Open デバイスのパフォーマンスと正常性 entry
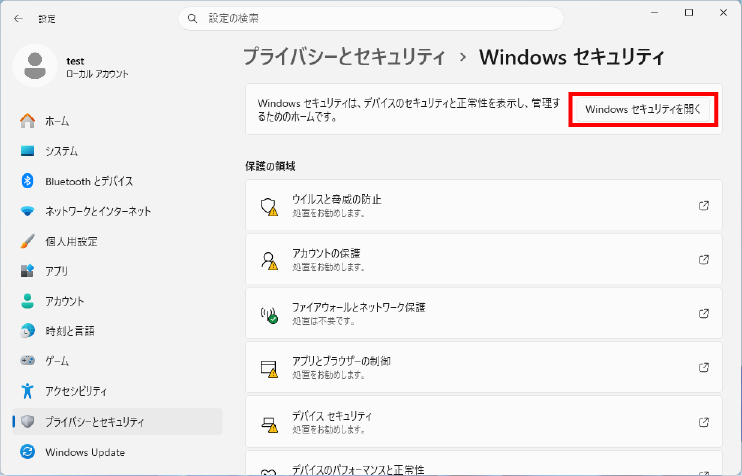 click(x=484, y=463)
